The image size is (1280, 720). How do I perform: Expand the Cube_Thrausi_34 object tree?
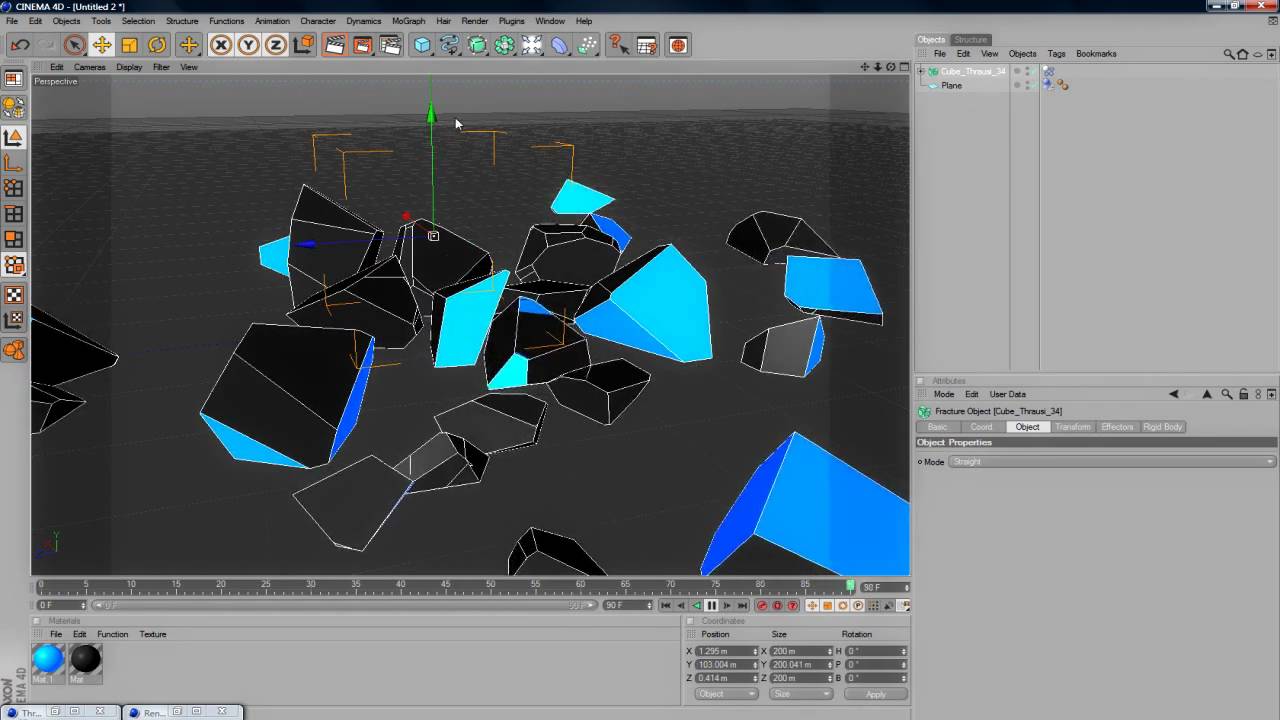coord(921,72)
